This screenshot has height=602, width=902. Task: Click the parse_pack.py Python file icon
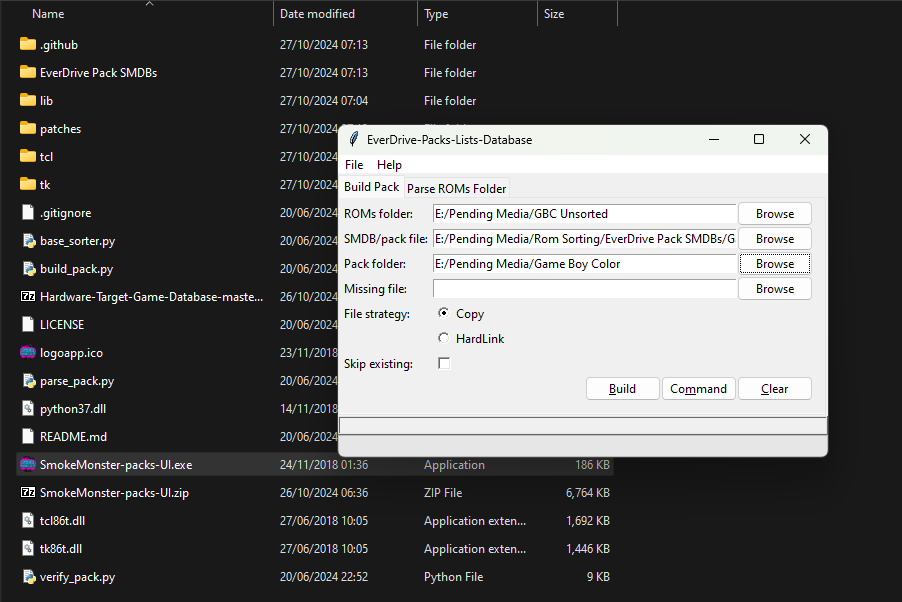(28, 380)
